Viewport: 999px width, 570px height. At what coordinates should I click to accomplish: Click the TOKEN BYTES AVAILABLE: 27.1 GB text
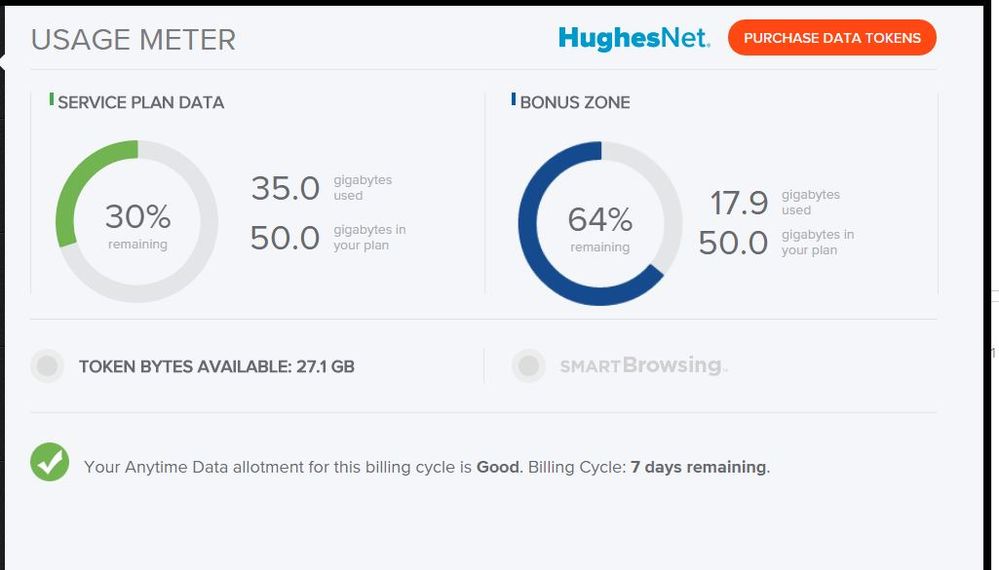click(x=217, y=367)
